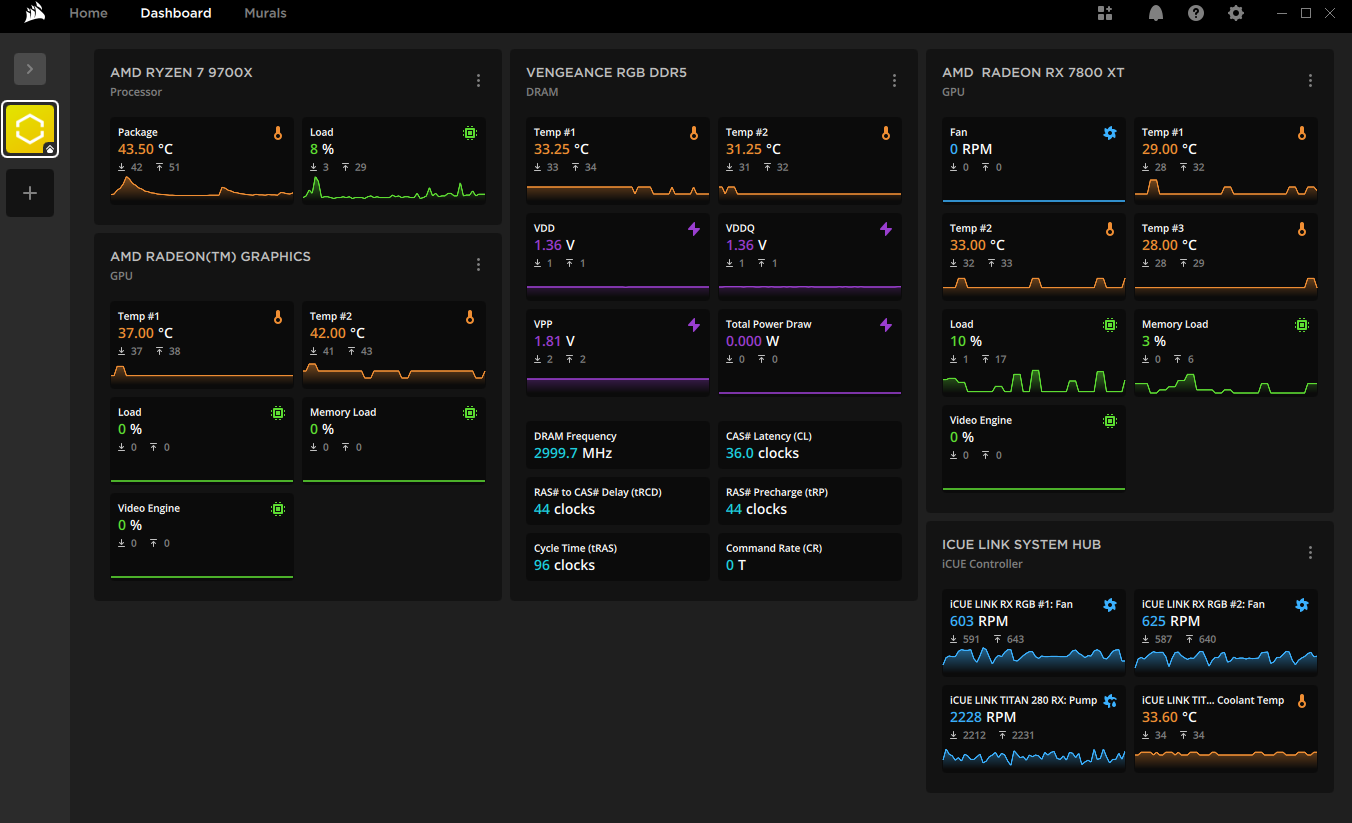The image size is (1352, 823).
Task: Click the Ryzen Load percentage graph
Action: [394, 188]
